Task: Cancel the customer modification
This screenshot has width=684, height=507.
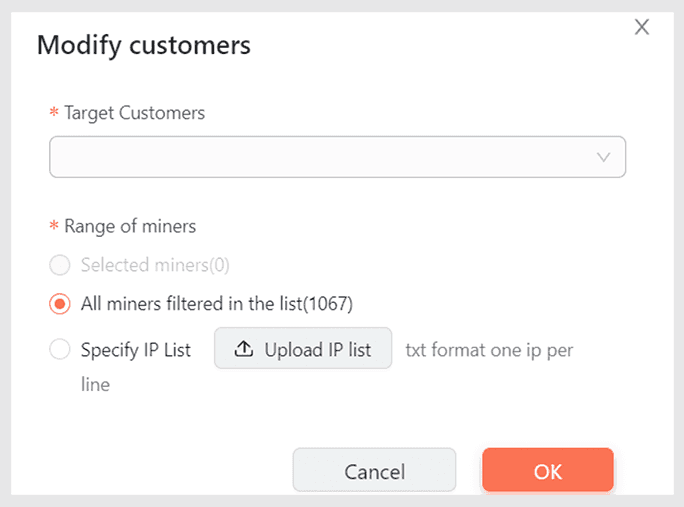Action: coord(374,471)
